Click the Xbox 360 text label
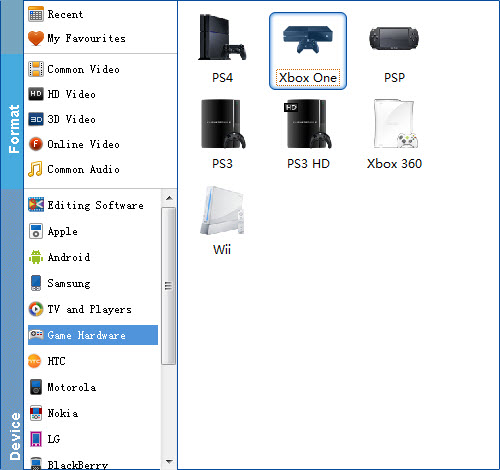Image resolution: width=500 pixels, height=470 pixels. tap(394, 164)
